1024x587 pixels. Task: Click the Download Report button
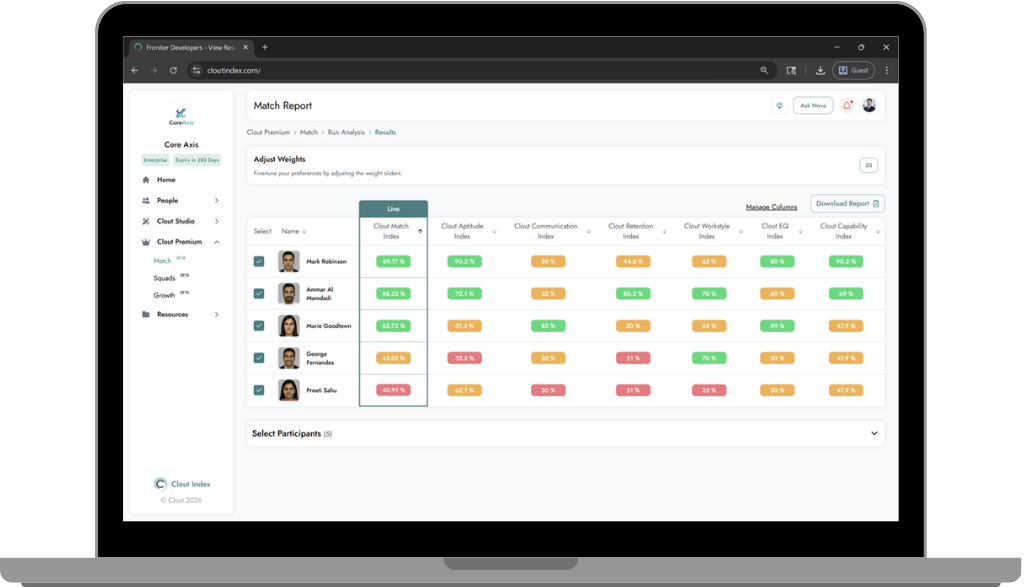pos(847,203)
